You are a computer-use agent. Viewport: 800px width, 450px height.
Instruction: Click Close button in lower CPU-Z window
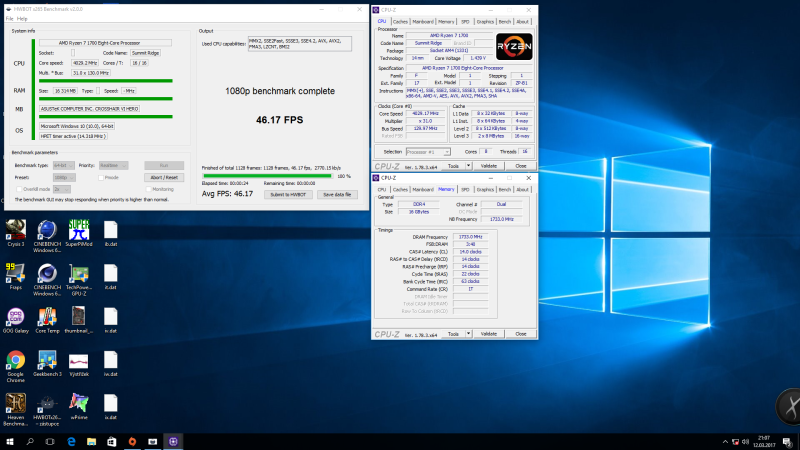tap(520, 334)
